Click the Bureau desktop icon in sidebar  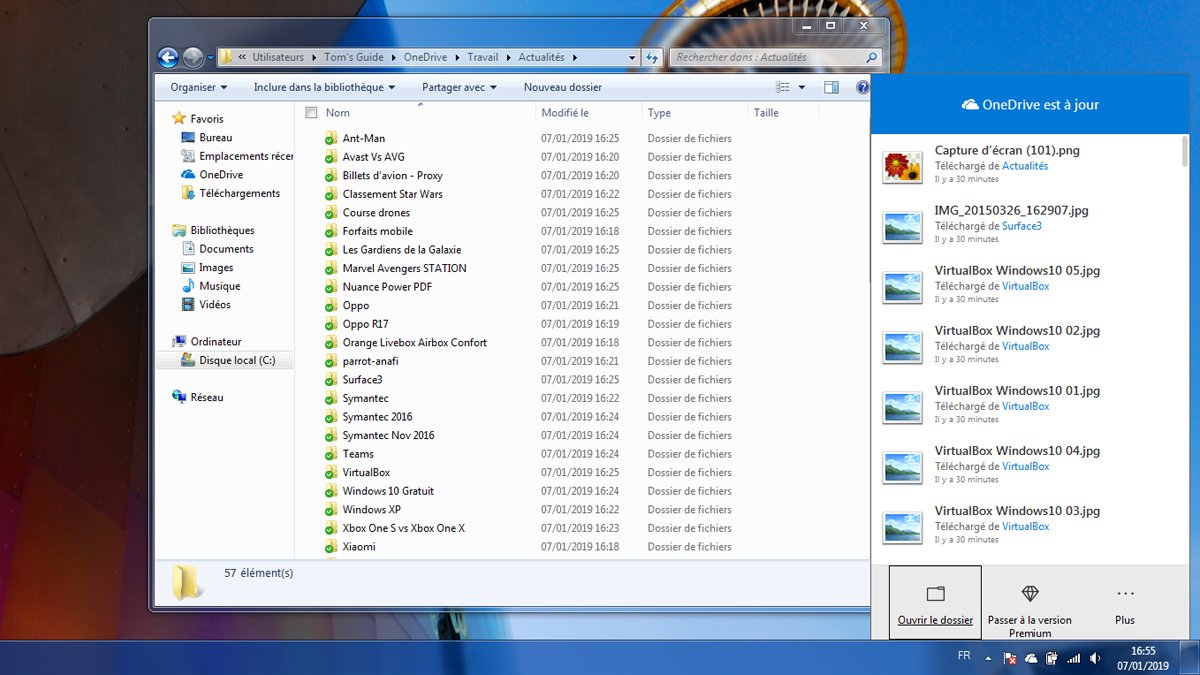click(188, 138)
